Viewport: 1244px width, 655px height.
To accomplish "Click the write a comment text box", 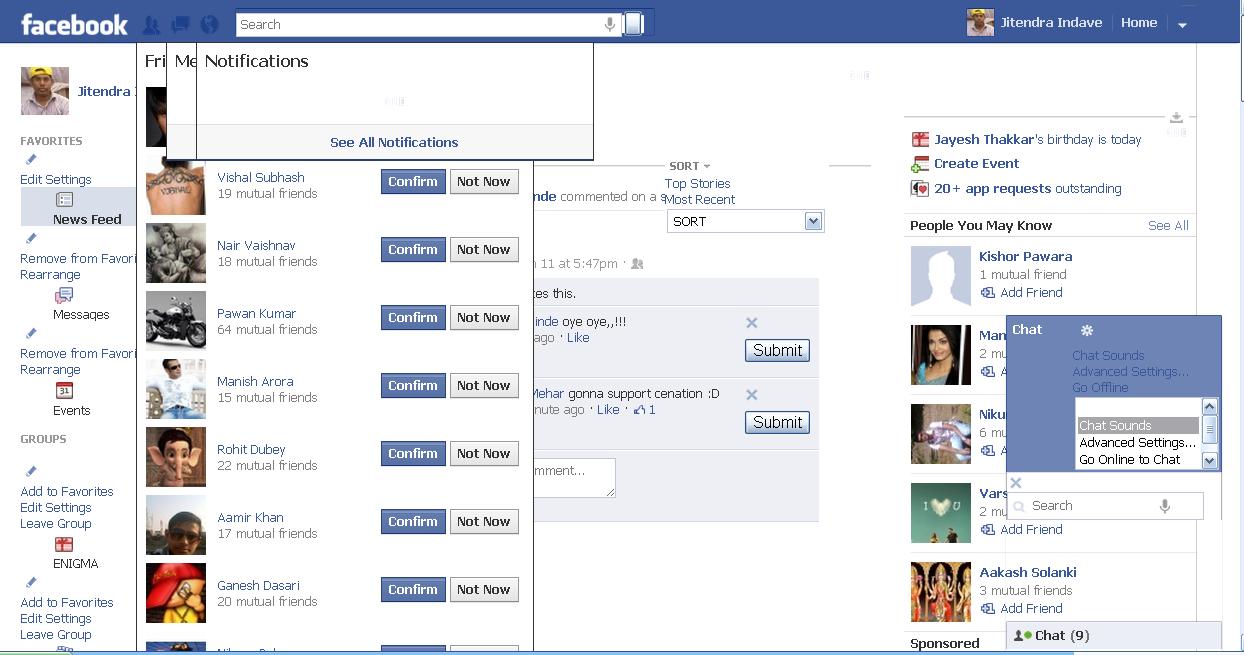I will coord(574,477).
